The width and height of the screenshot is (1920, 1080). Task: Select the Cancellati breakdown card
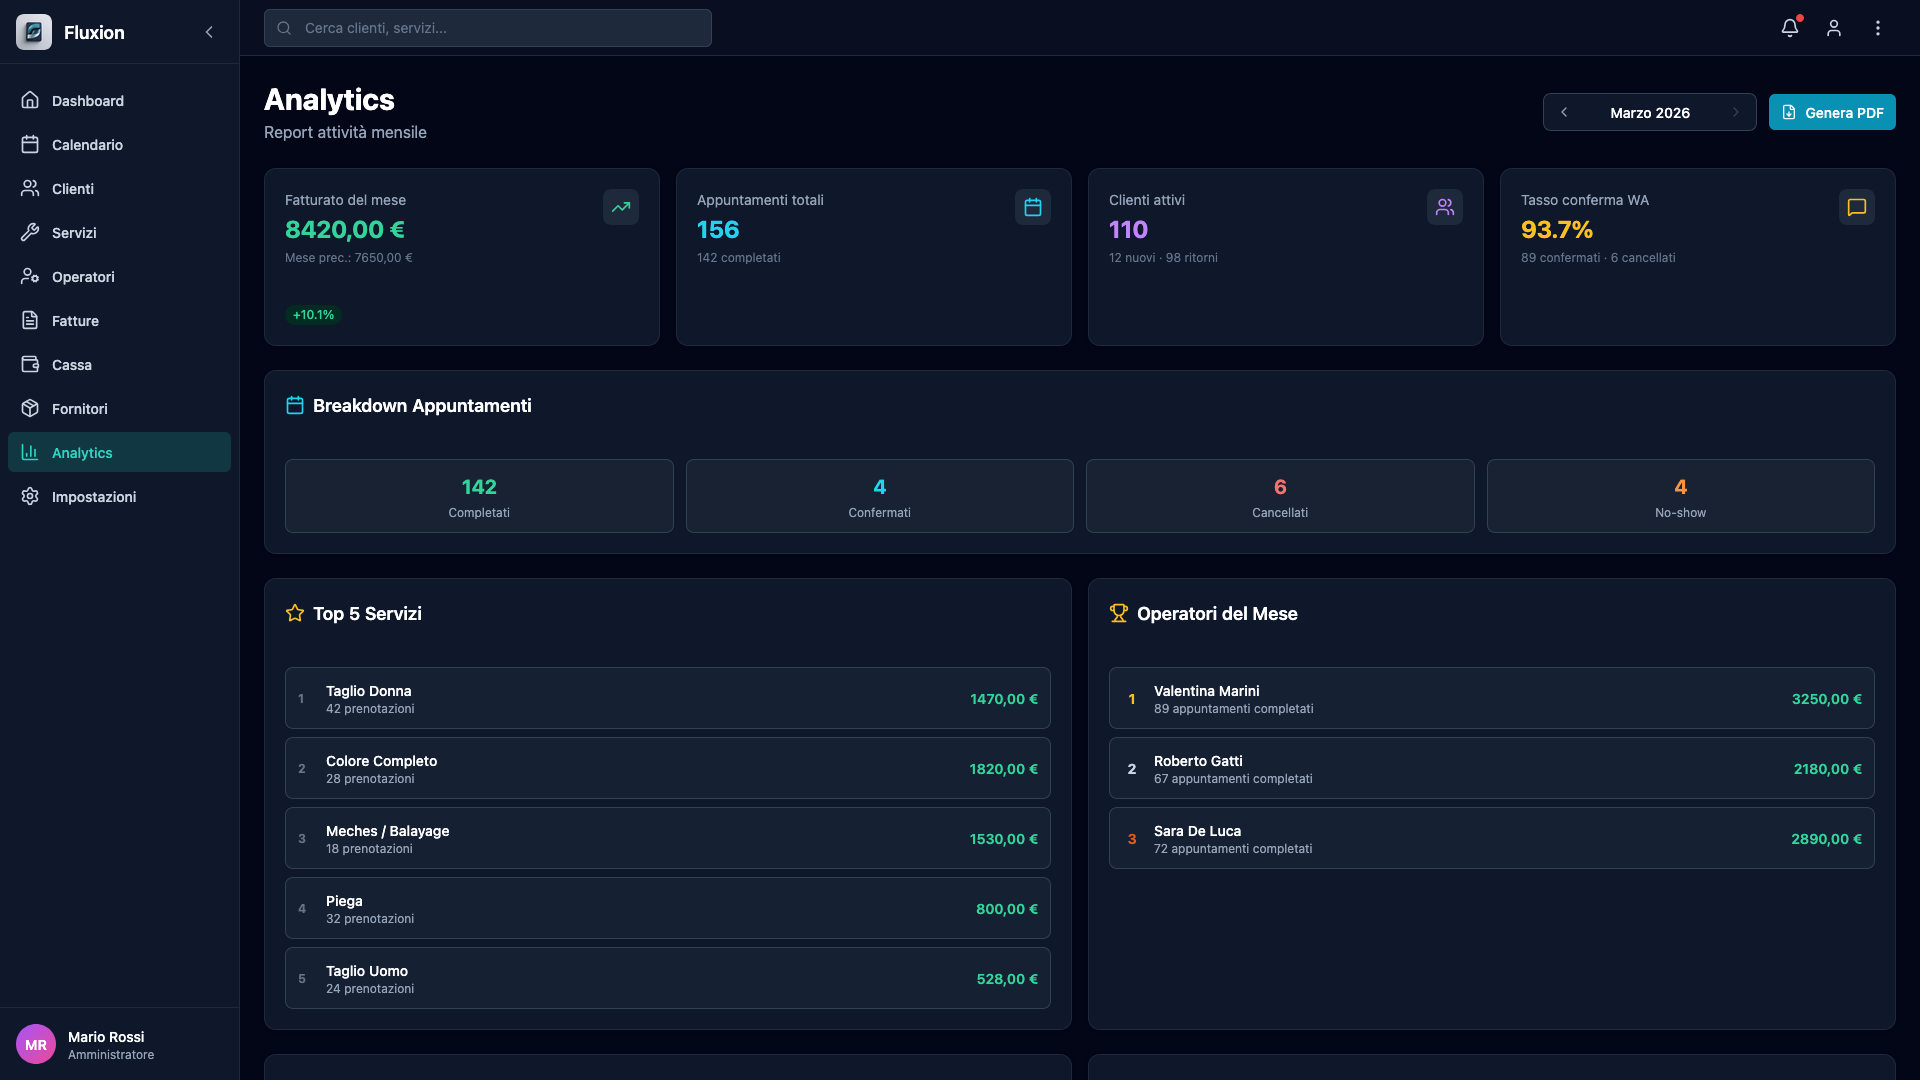click(1279, 496)
